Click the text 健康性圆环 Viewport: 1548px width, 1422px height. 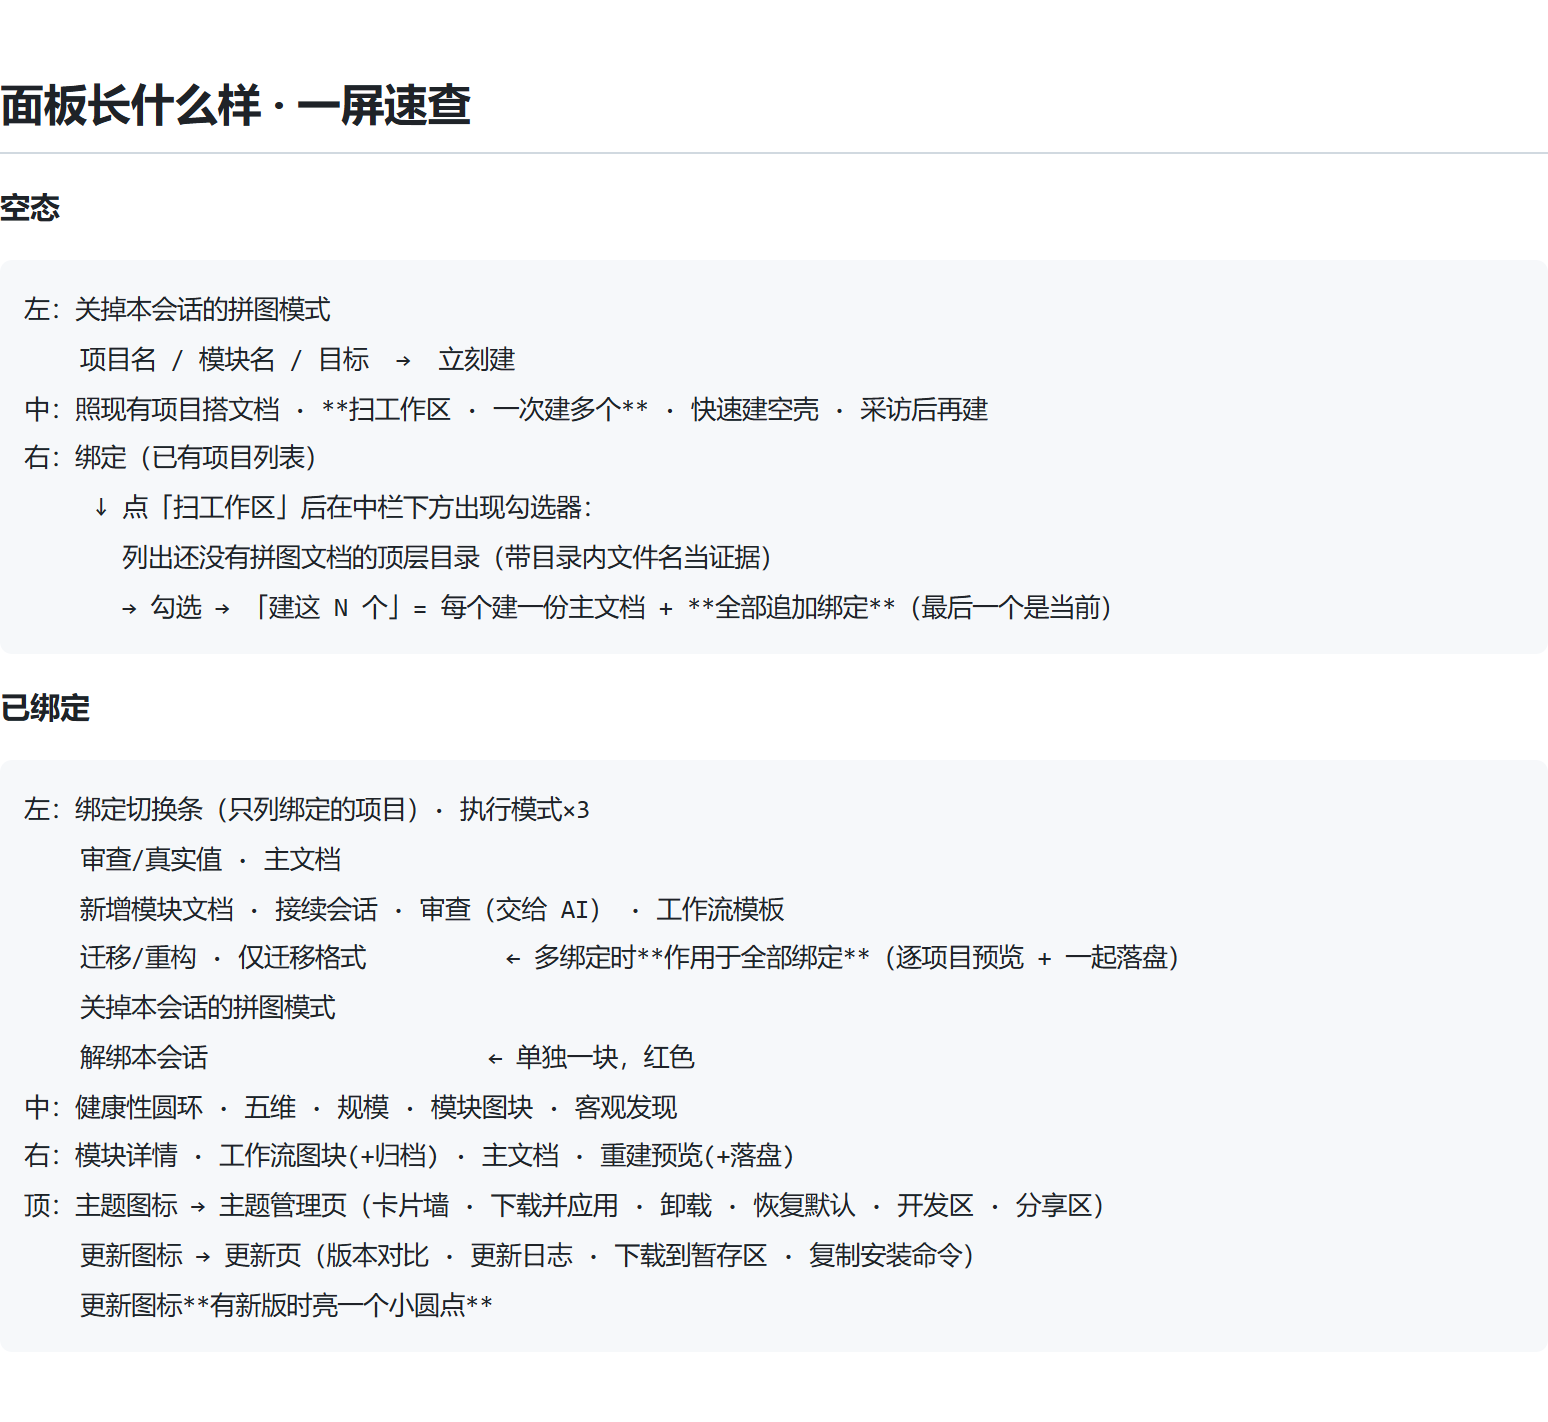tap(139, 1107)
